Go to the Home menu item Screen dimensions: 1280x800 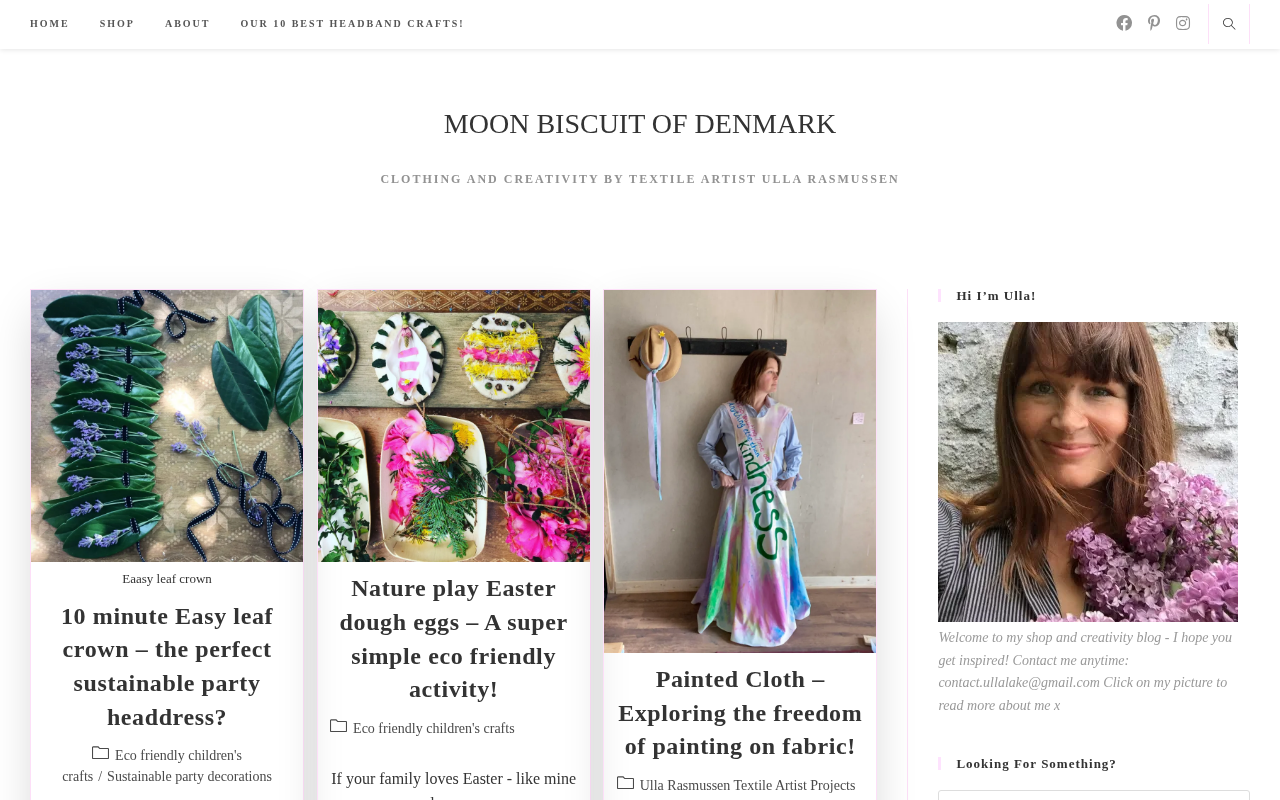coord(49,24)
